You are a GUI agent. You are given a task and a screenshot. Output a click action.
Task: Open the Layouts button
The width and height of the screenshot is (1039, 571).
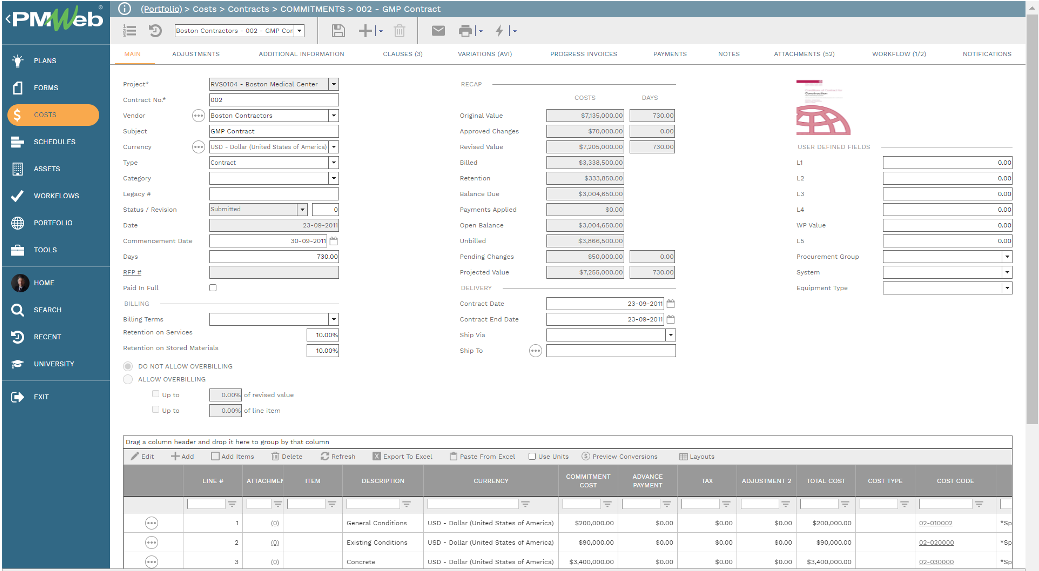697,456
